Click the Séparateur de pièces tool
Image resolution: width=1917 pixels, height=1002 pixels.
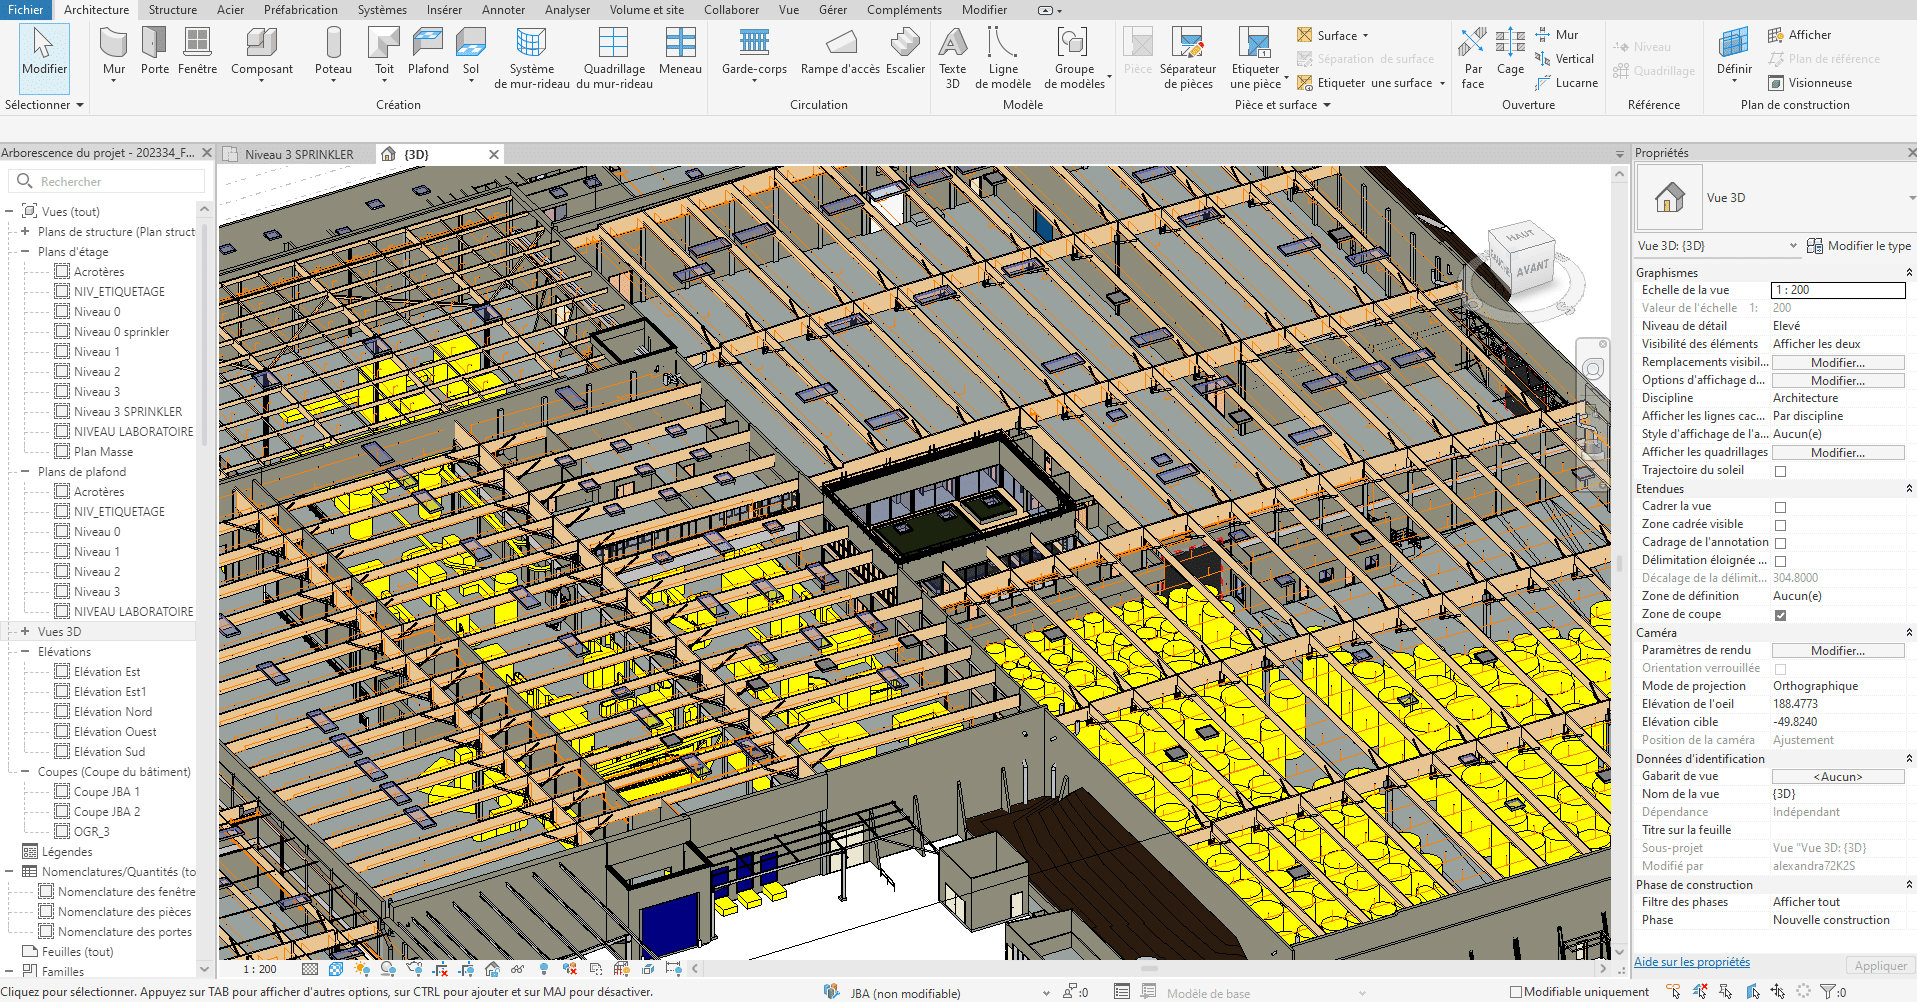click(x=1188, y=58)
